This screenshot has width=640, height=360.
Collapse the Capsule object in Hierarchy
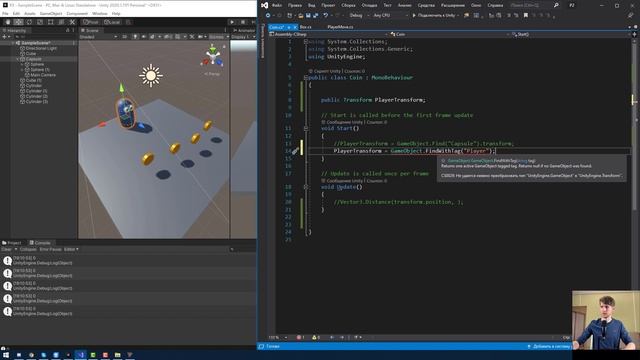tap(18, 59)
